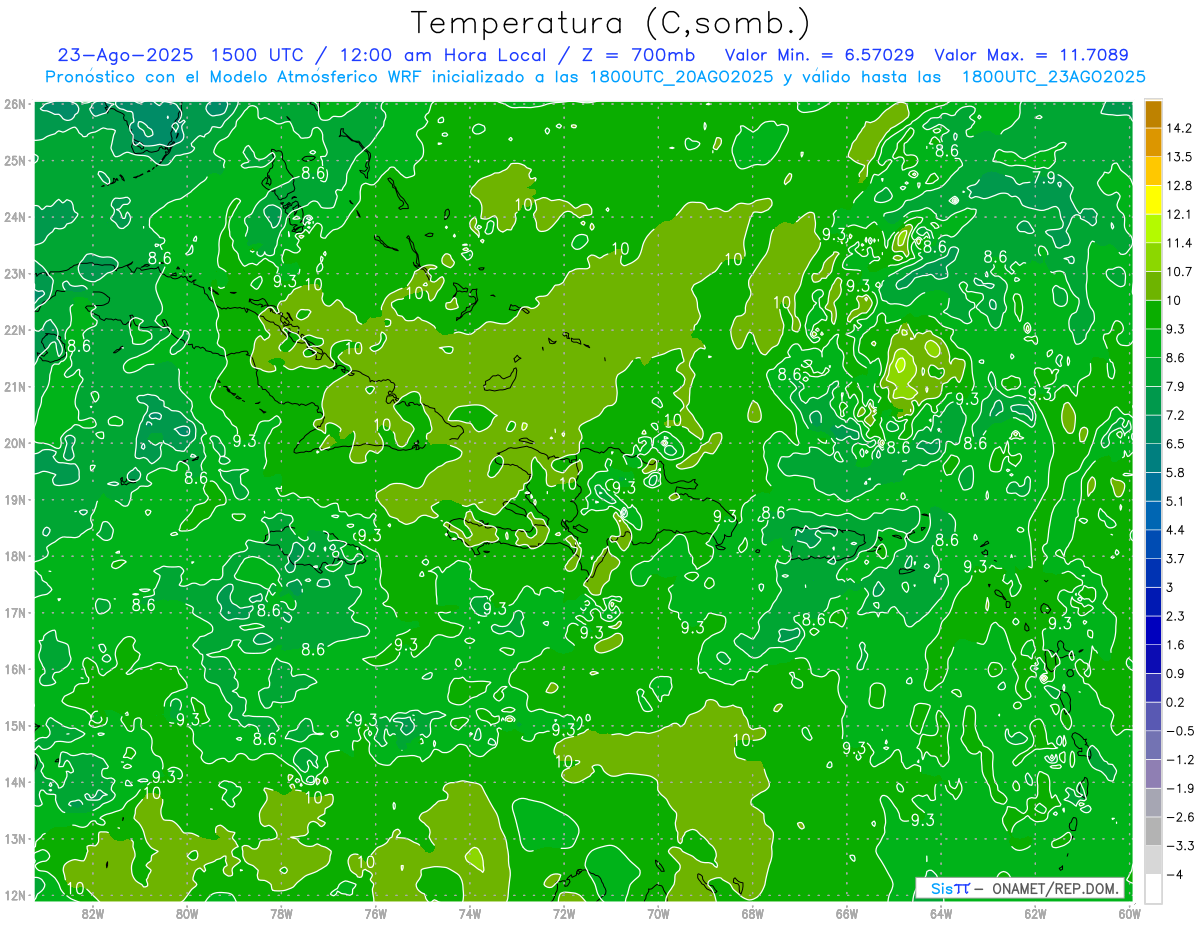Click the 76W longitude axis label
The width and height of the screenshot is (1200, 927).
(375, 913)
